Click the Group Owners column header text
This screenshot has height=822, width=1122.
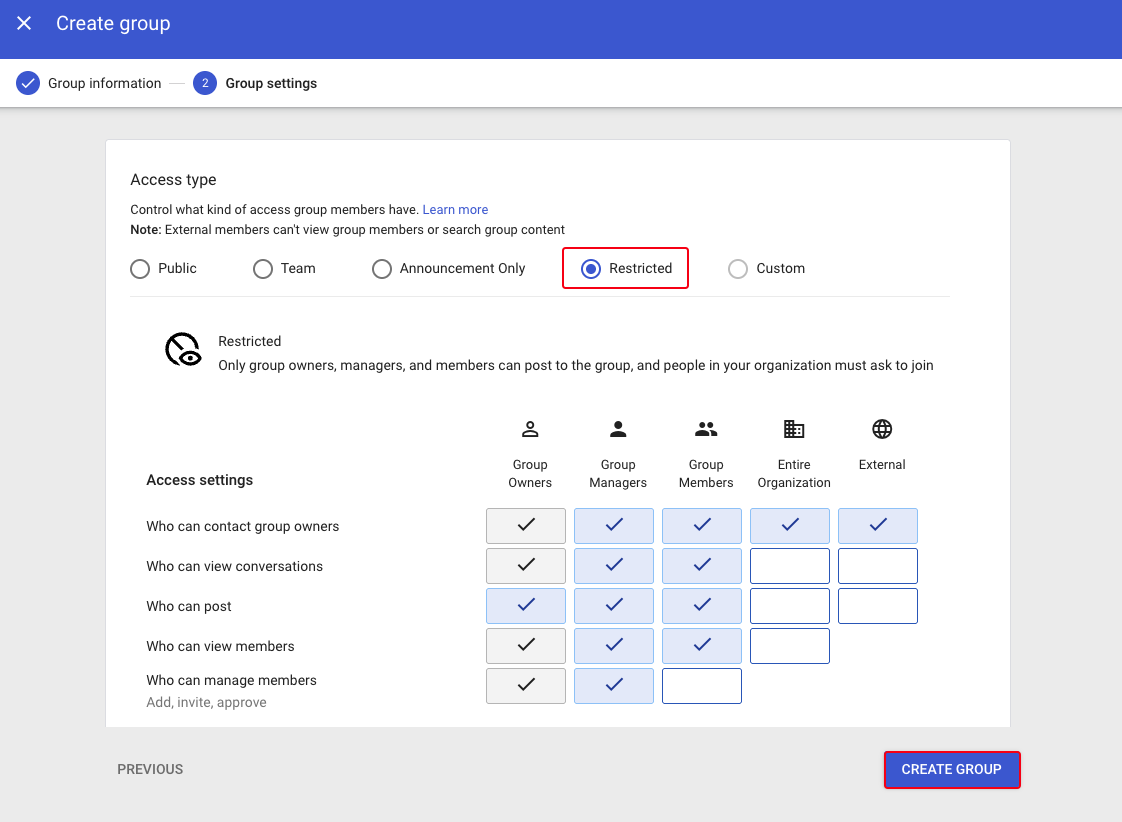click(x=530, y=474)
